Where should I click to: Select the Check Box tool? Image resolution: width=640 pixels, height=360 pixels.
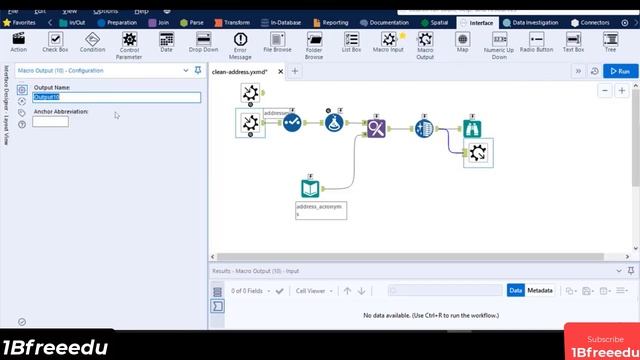tap(55, 42)
